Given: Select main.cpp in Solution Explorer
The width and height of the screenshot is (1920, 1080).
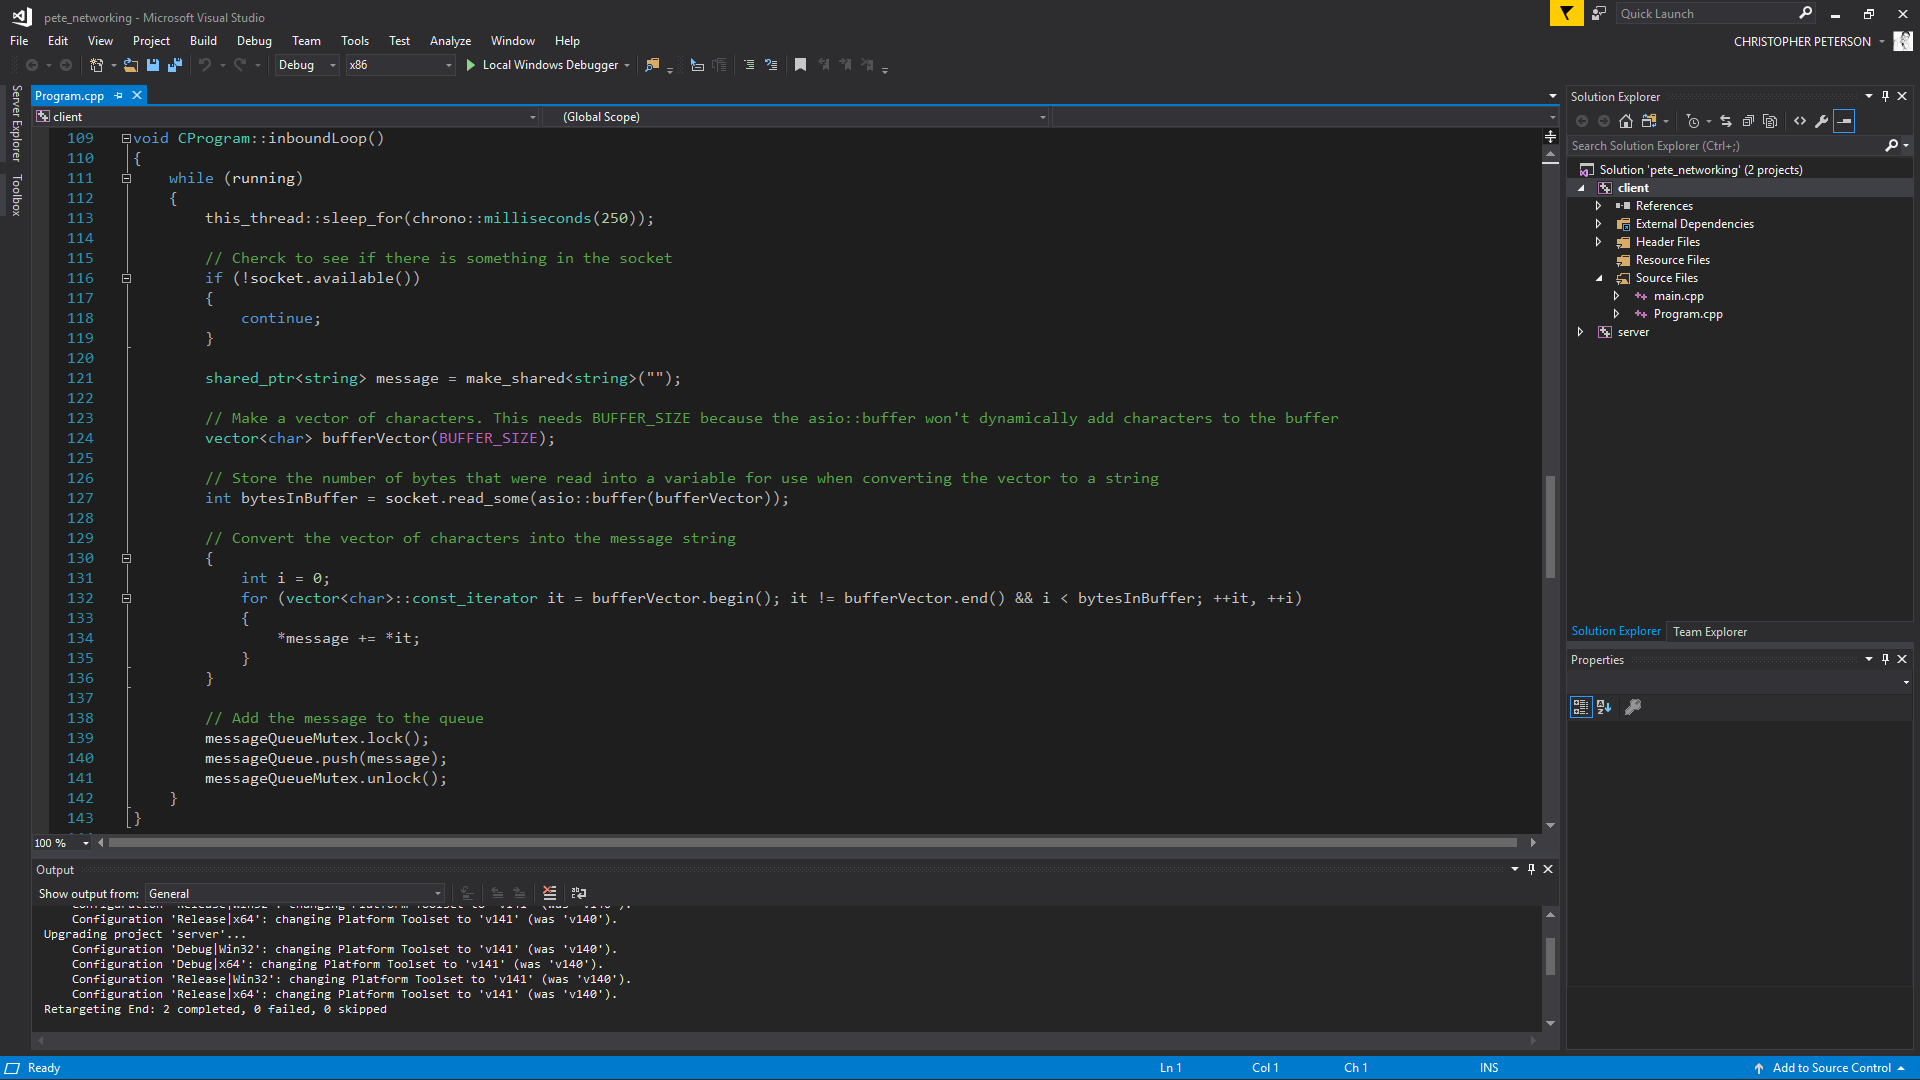Looking at the screenshot, I should pyautogui.click(x=1678, y=296).
